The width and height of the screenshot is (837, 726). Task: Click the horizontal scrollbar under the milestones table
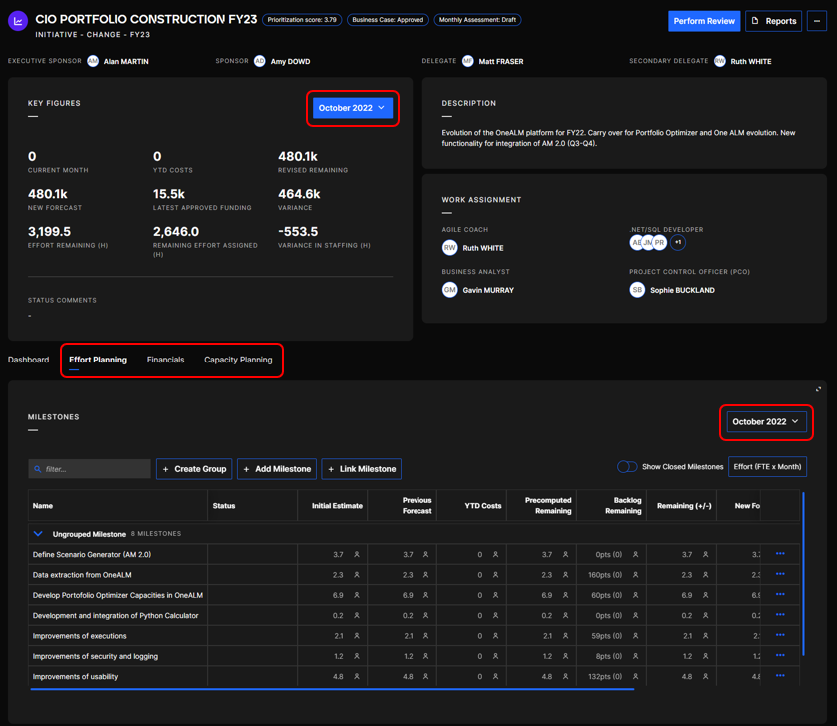332,689
